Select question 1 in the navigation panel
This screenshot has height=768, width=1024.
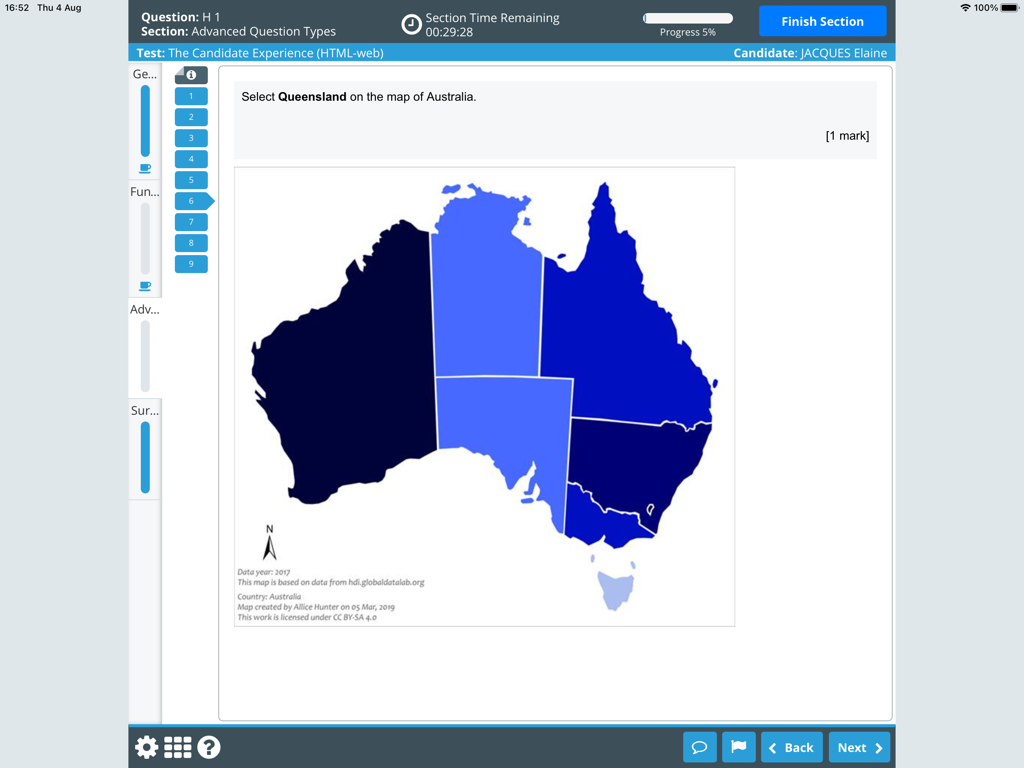191,95
